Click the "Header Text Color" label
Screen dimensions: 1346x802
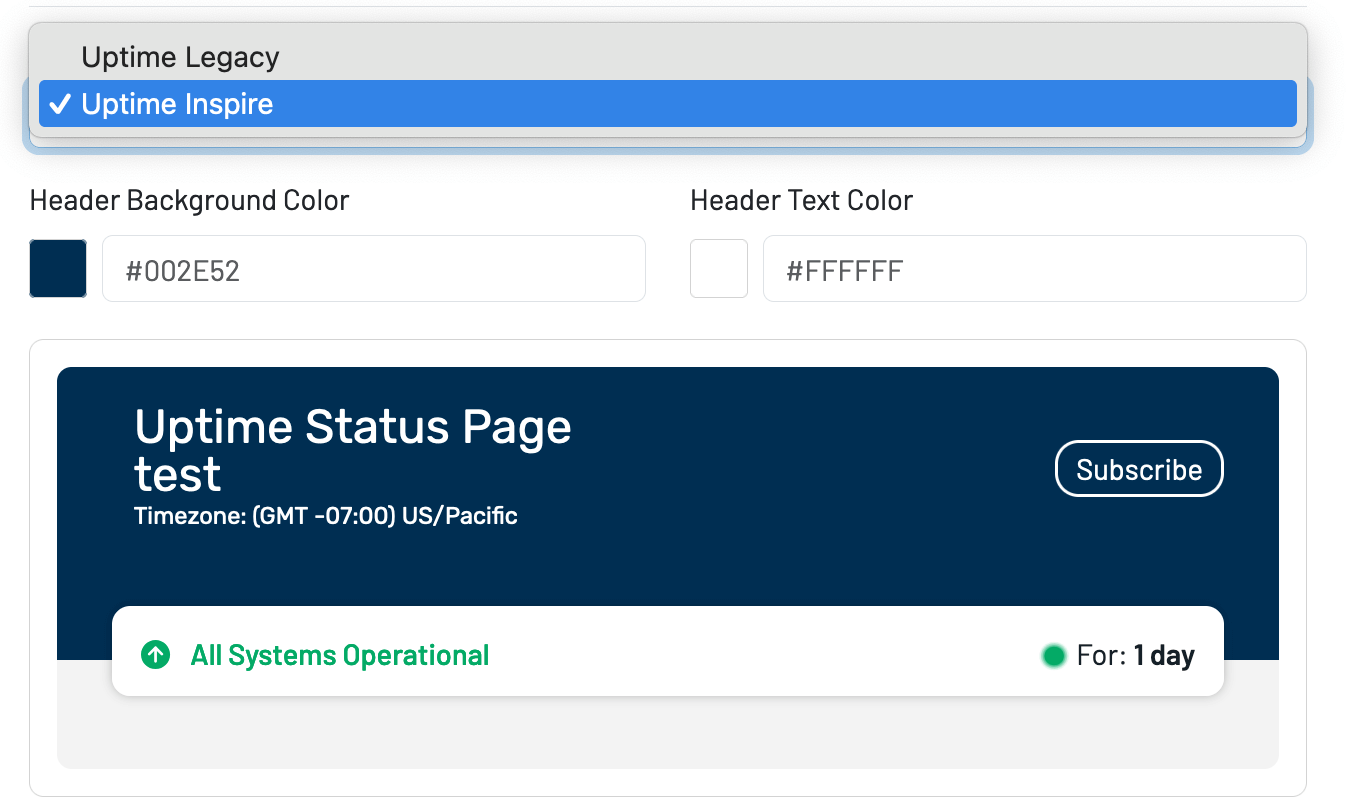pos(800,200)
